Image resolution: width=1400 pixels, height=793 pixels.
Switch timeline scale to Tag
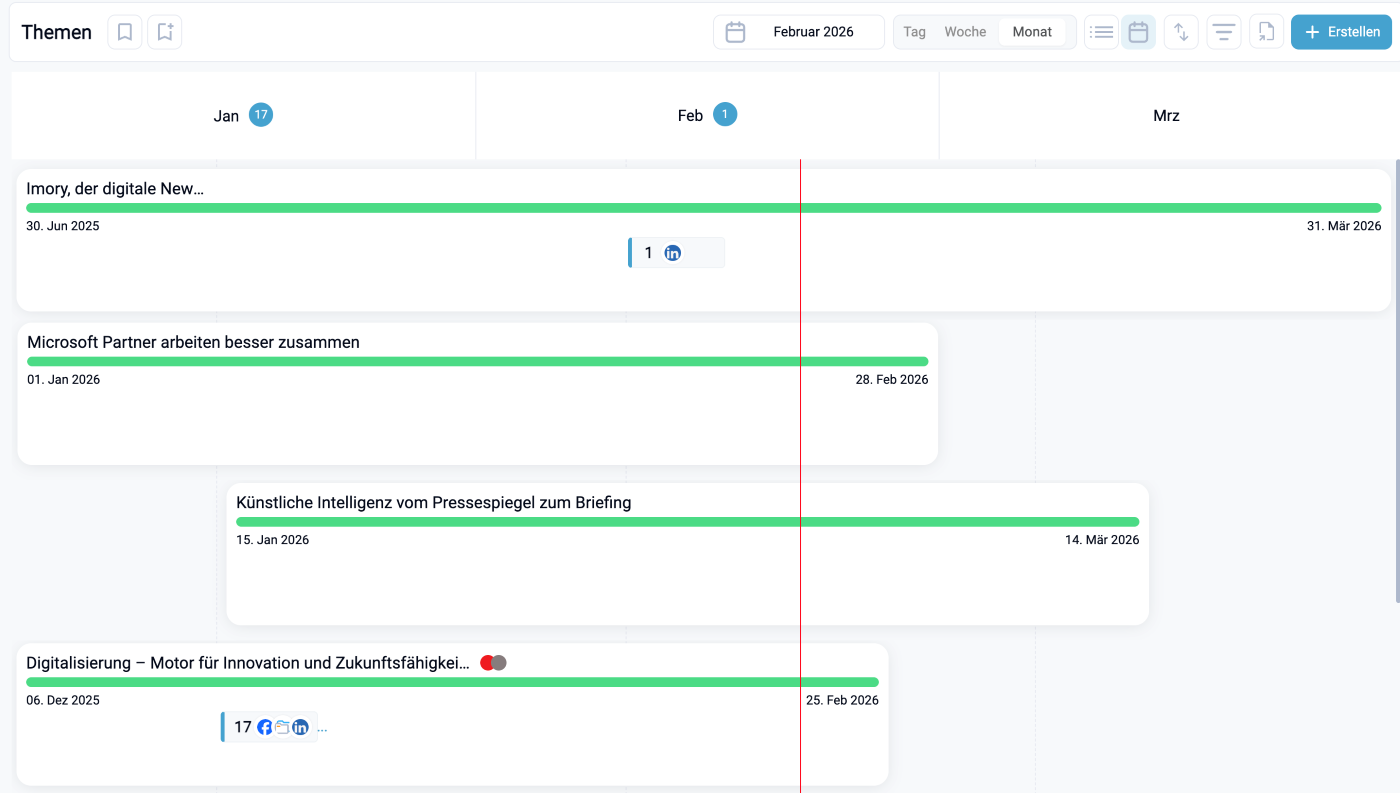[914, 32]
